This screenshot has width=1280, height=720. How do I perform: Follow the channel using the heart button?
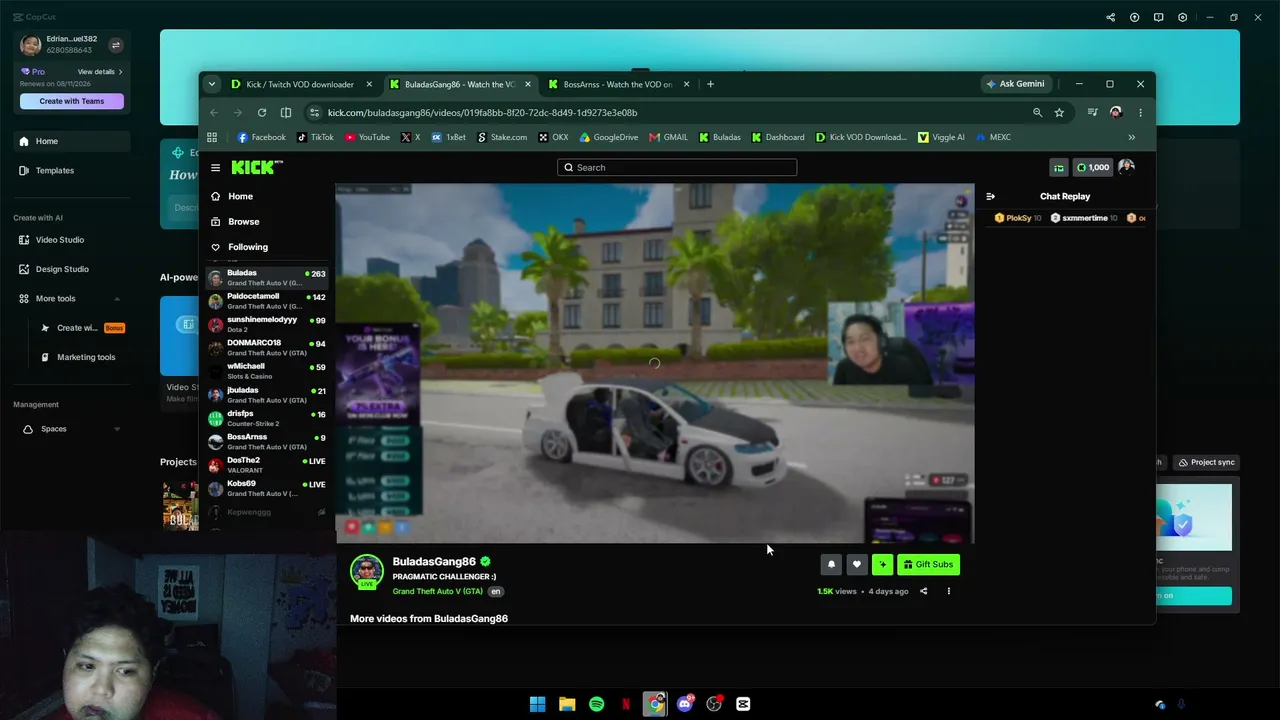pos(856,565)
